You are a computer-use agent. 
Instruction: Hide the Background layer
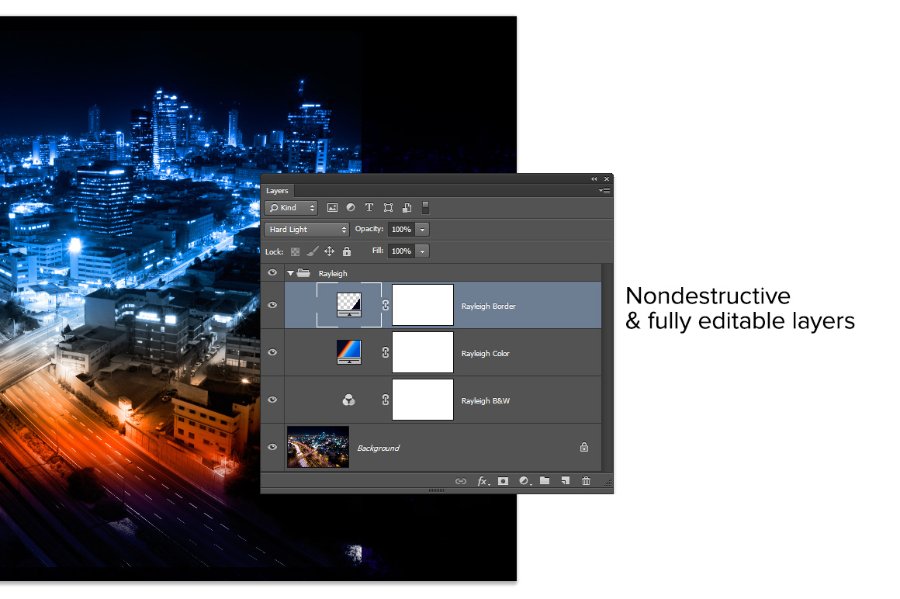coord(273,447)
